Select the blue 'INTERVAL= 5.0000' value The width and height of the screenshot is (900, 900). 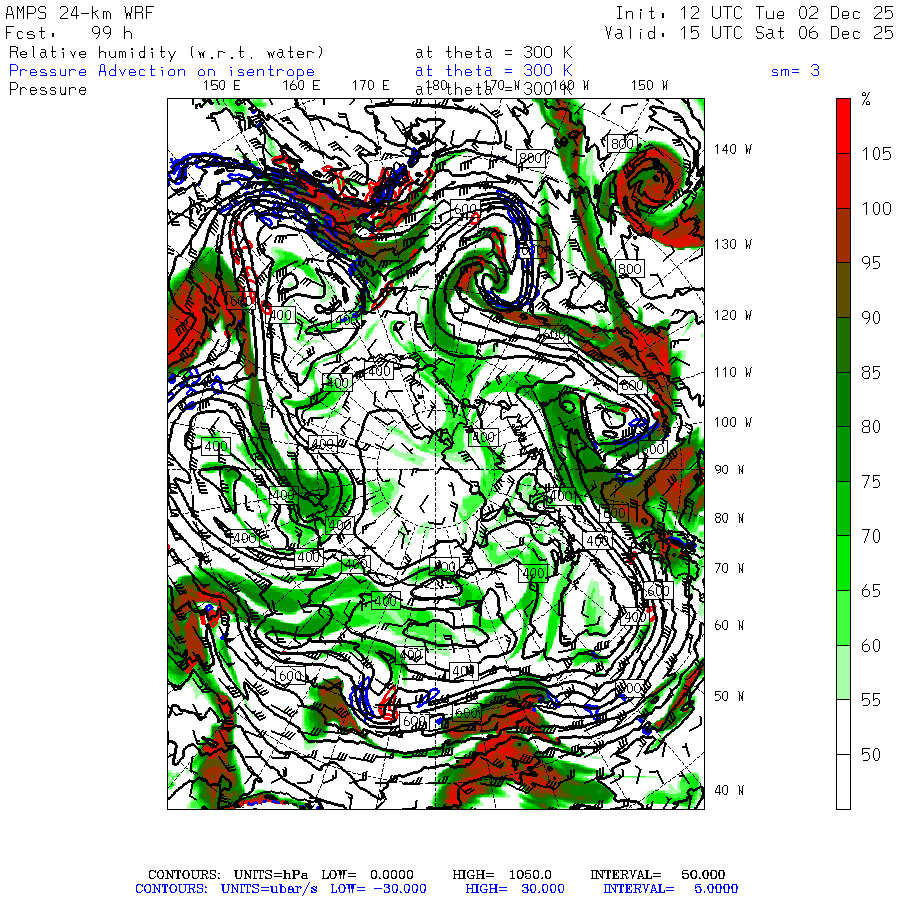click(670, 889)
